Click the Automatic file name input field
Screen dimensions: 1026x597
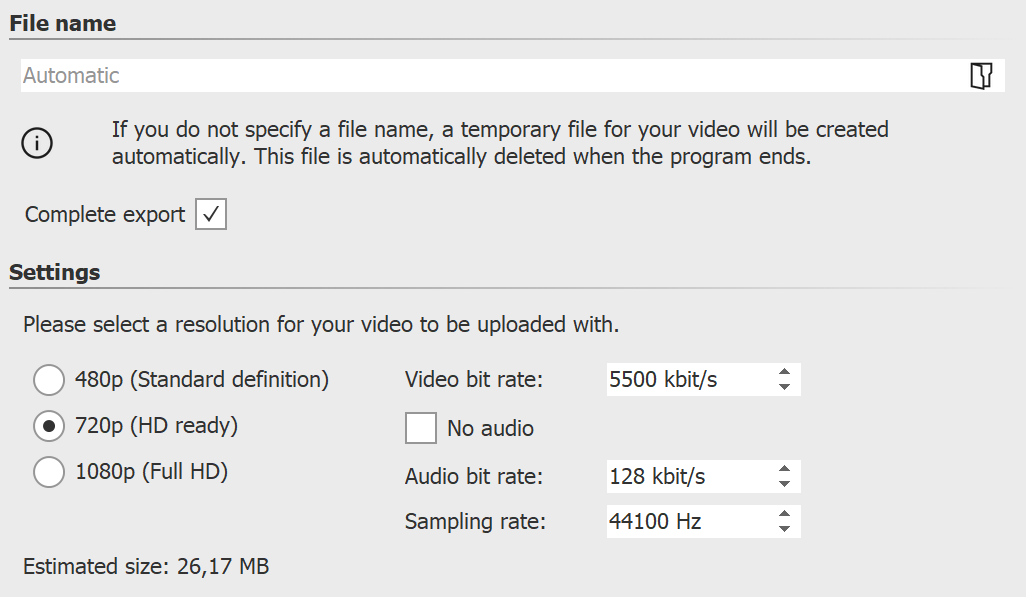tap(400, 75)
